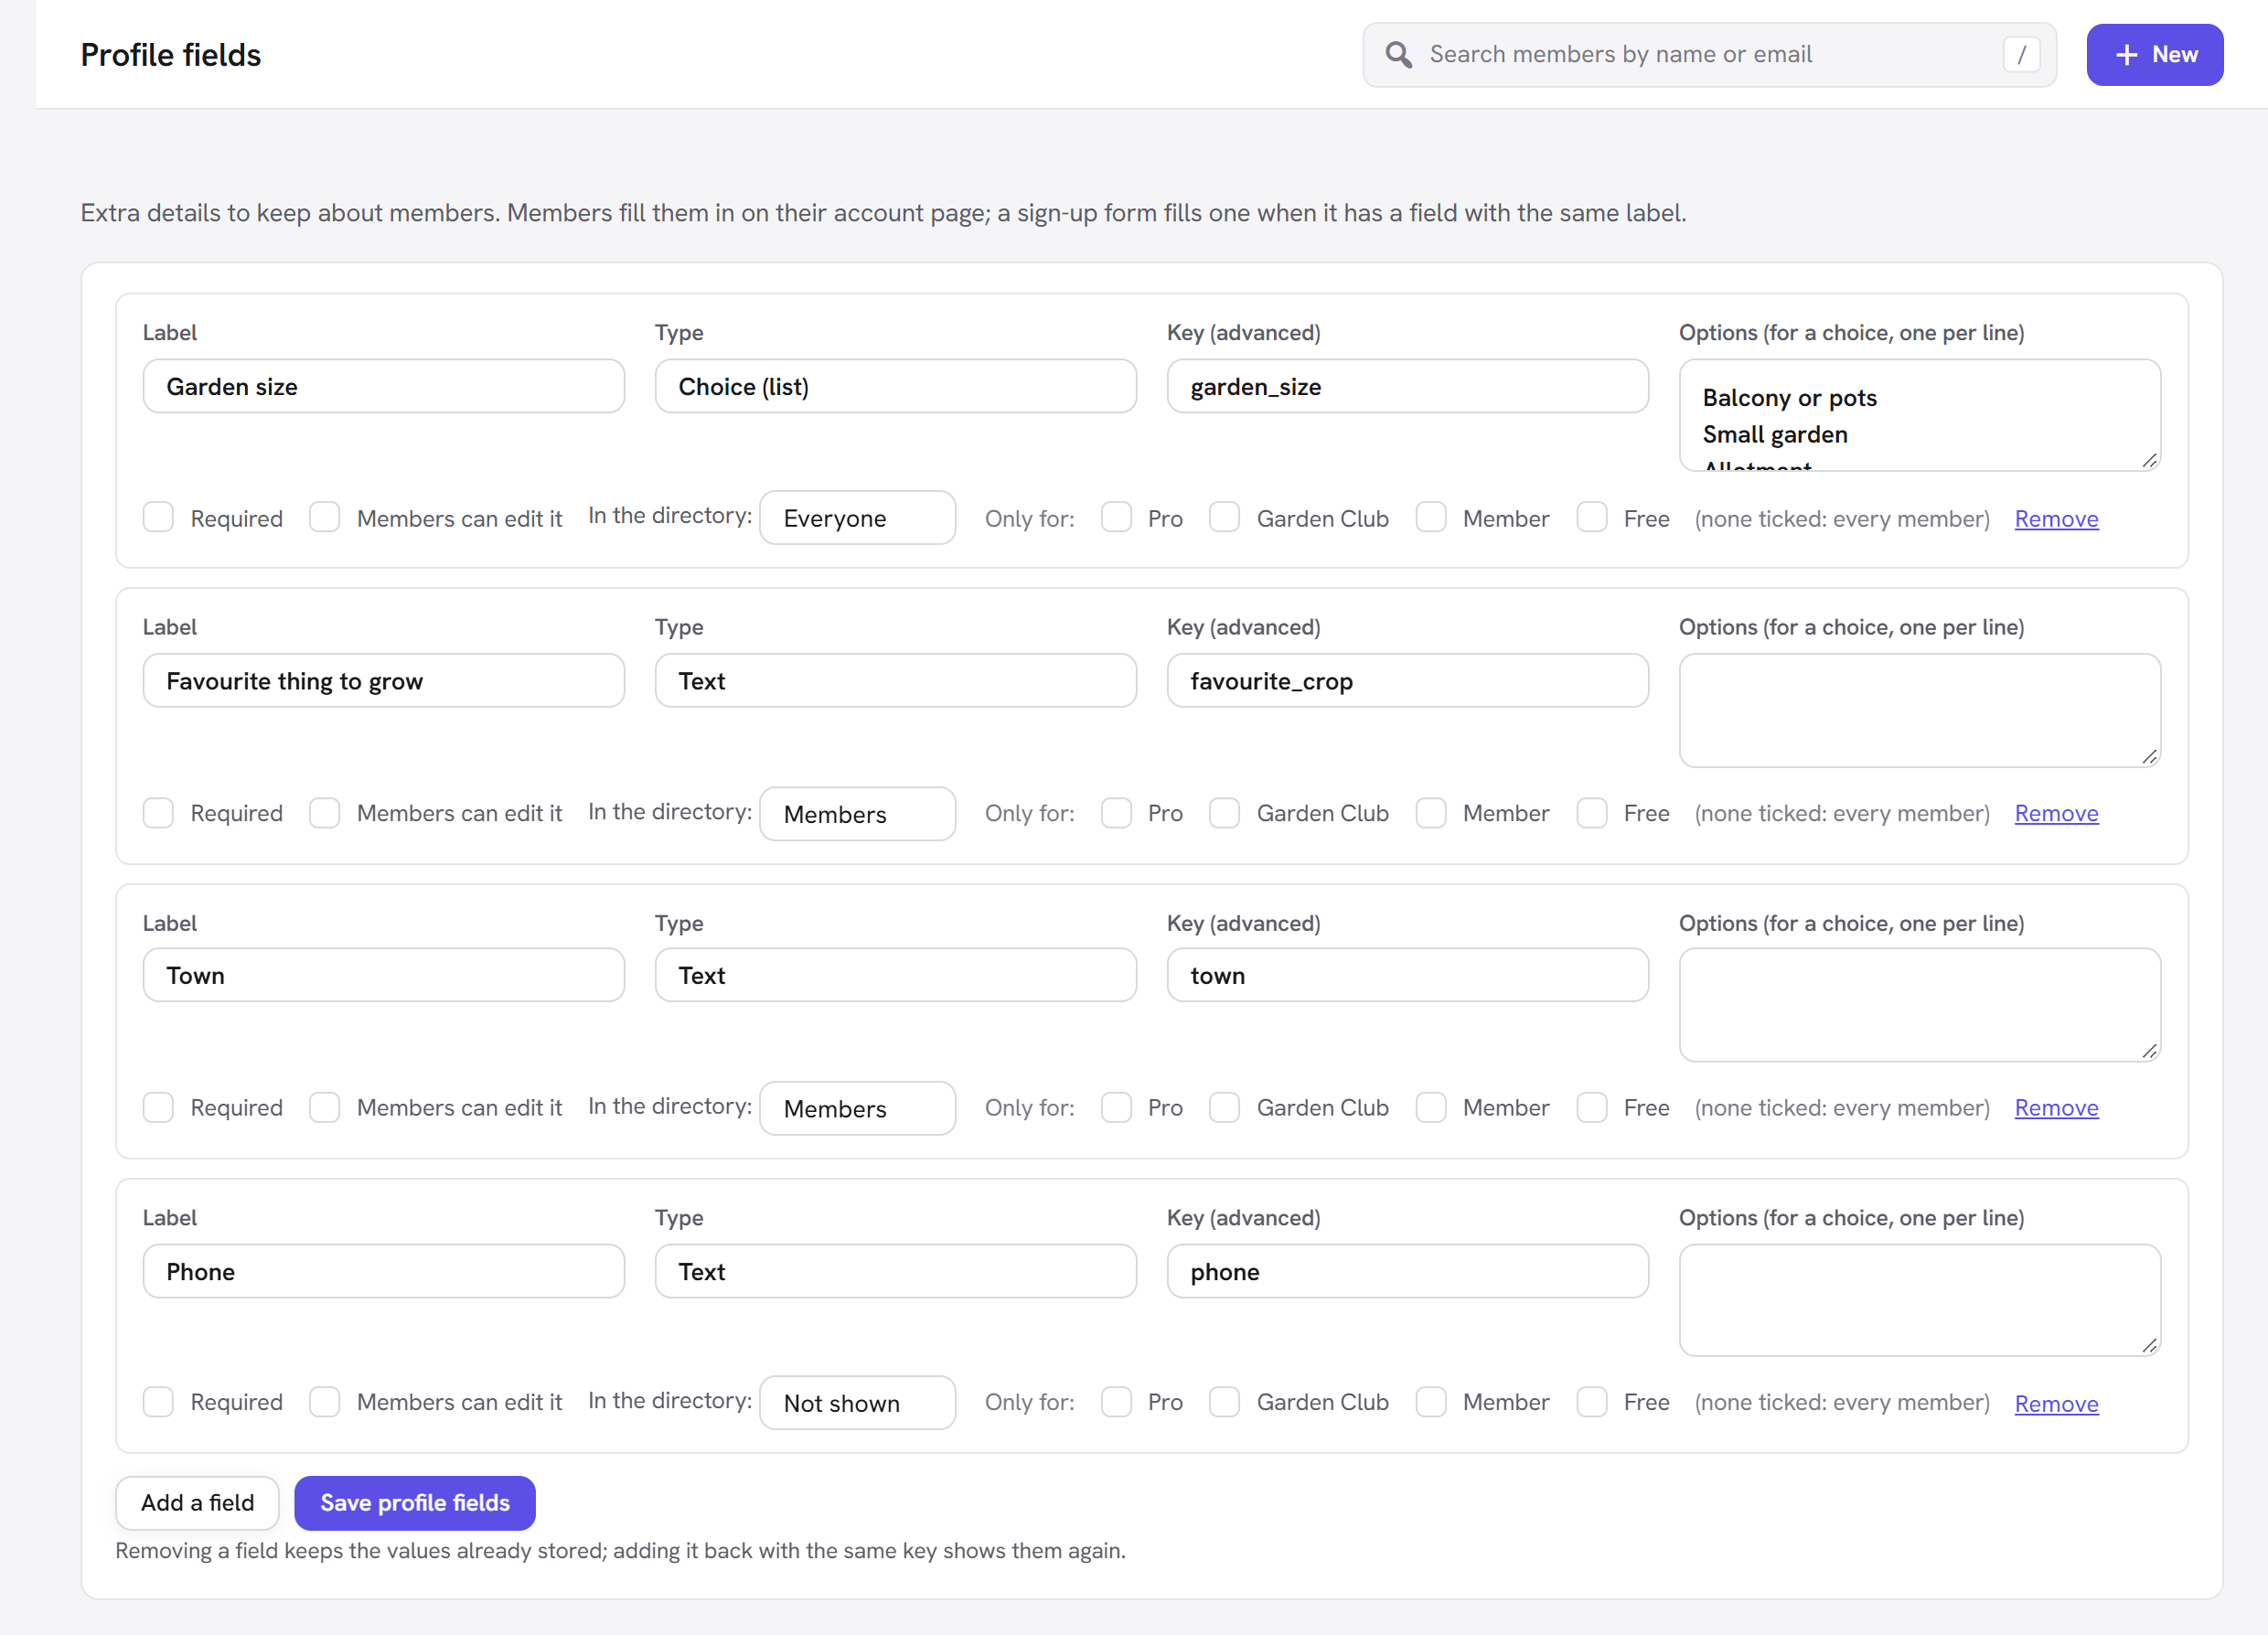The image size is (2268, 1635).
Task: Click the search magnifier icon
Action: point(1398,54)
